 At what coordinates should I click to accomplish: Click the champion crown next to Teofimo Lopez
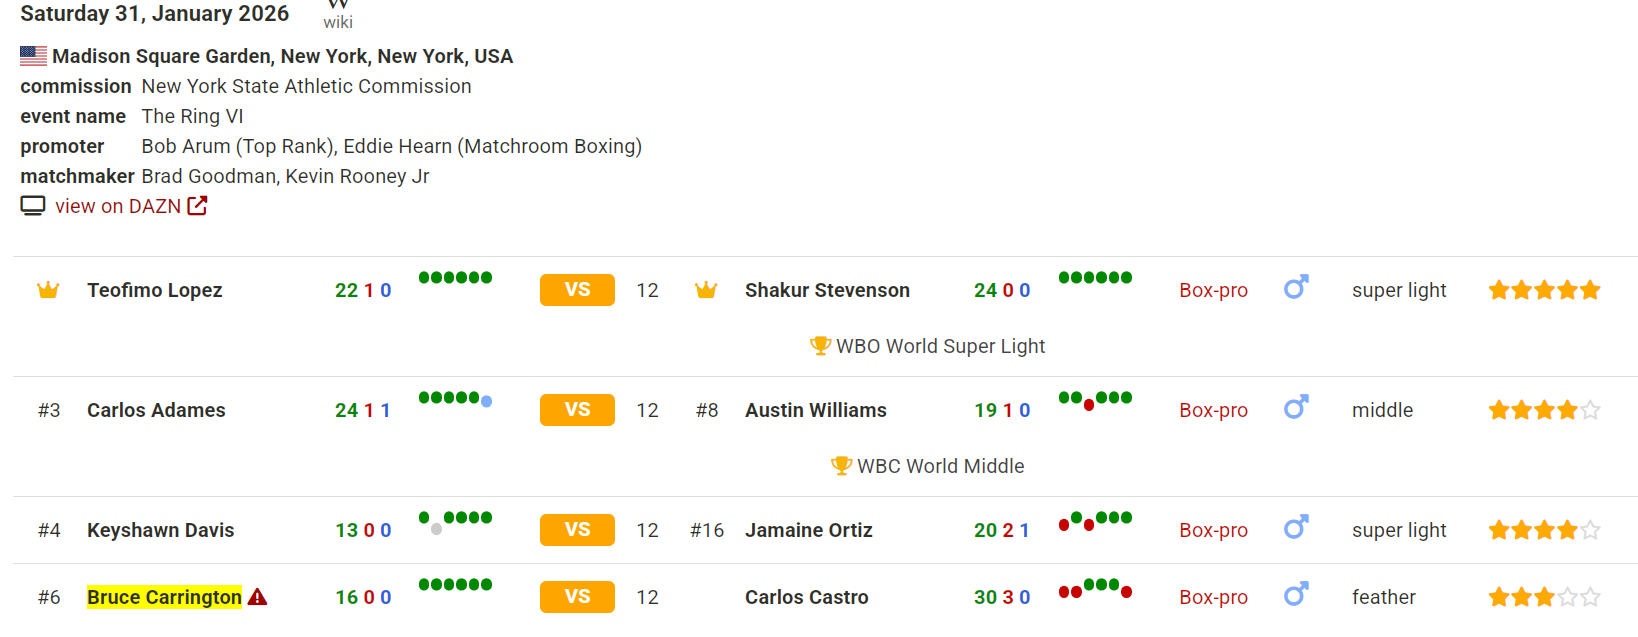click(48, 290)
